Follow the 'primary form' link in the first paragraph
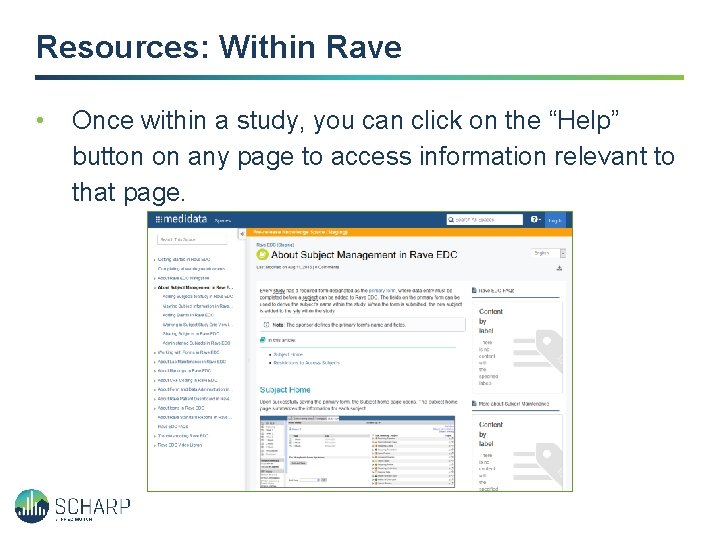The height and width of the screenshot is (540, 720). click(x=382, y=291)
